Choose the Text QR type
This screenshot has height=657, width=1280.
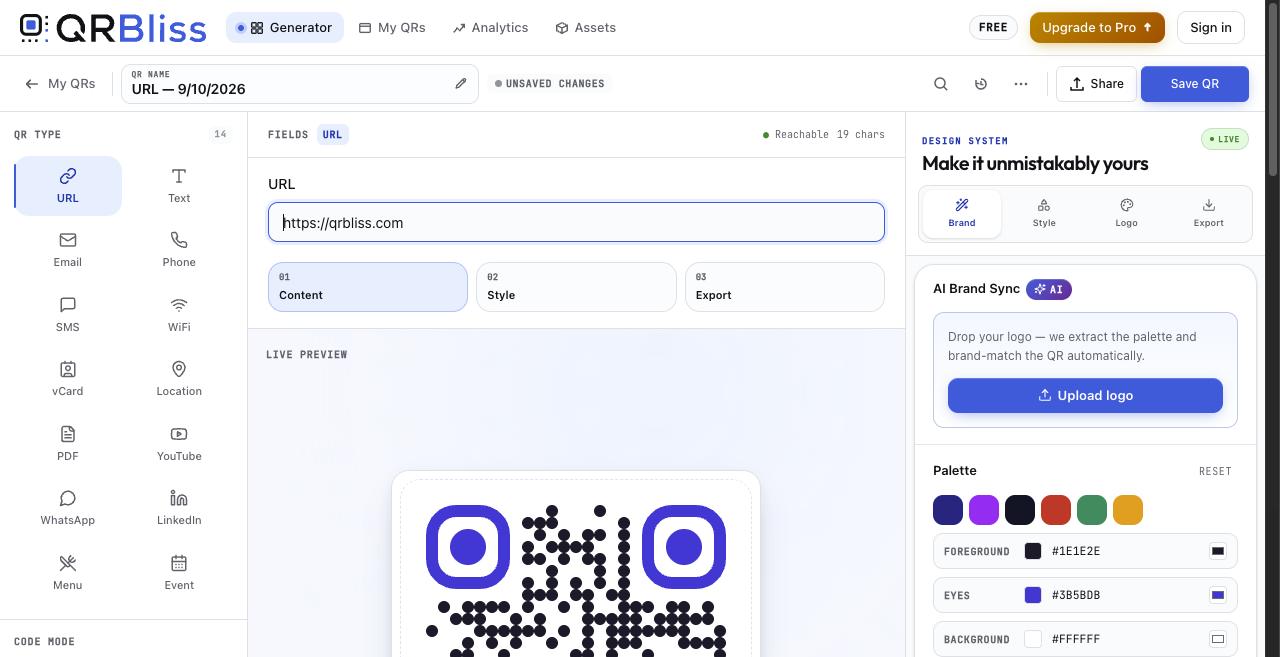coord(179,186)
